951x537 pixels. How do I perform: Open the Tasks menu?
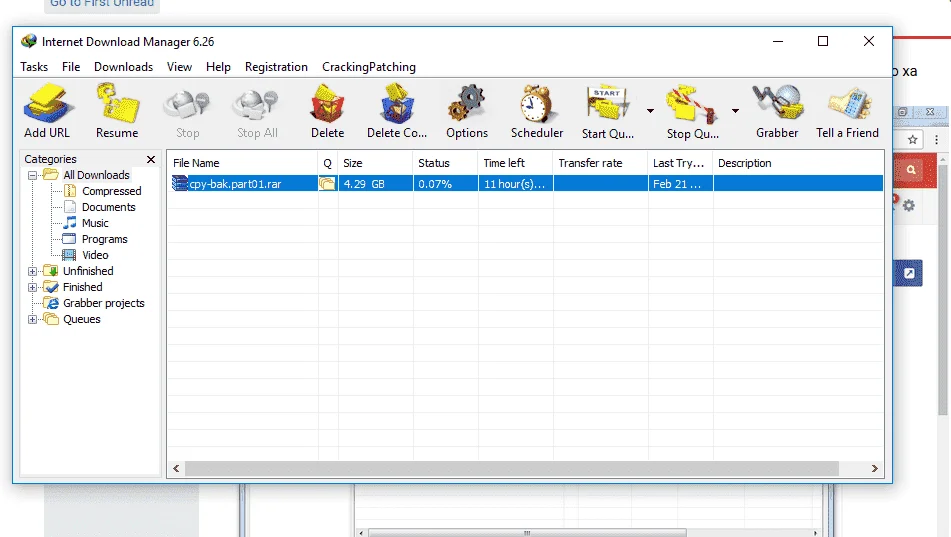coord(34,67)
